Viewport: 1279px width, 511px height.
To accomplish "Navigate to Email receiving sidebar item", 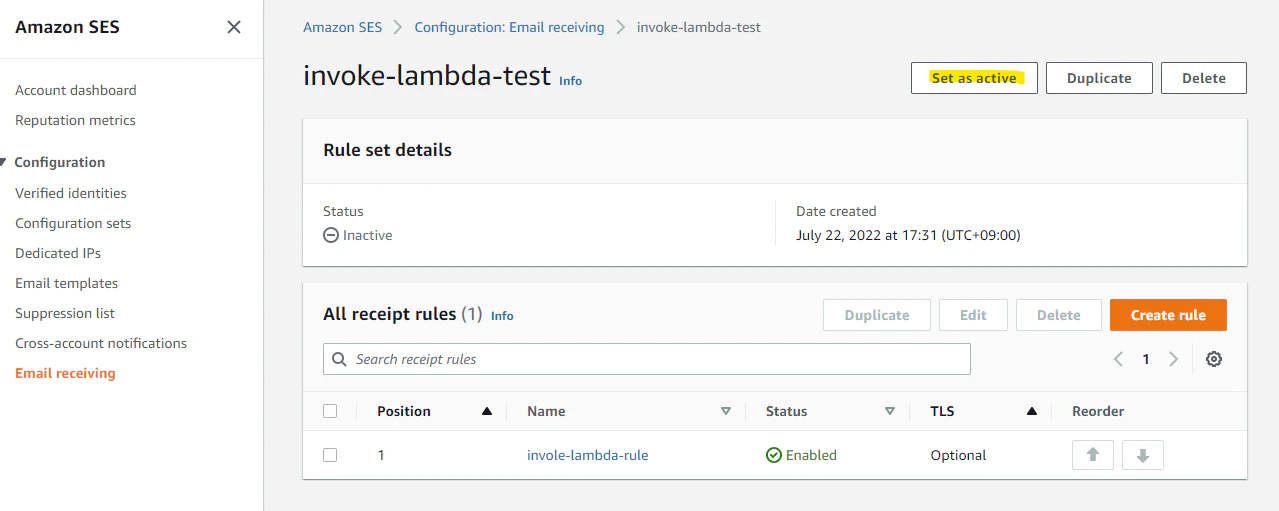I will click(65, 373).
